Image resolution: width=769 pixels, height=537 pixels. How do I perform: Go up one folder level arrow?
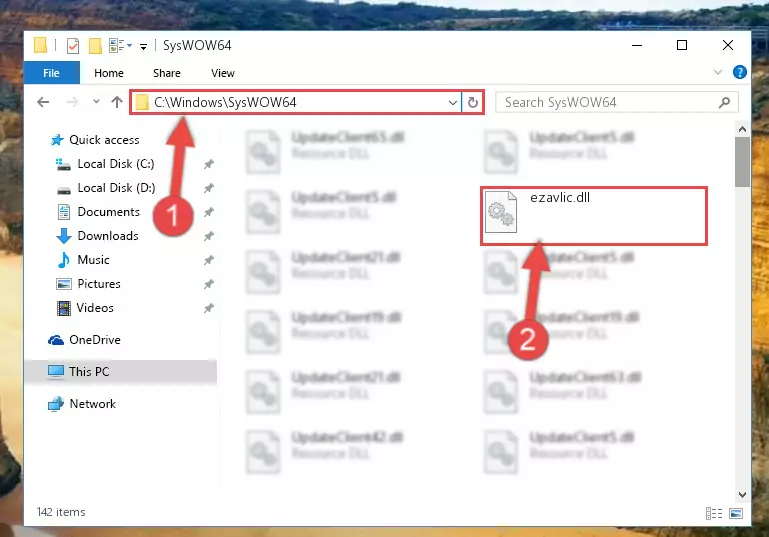[x=117, y=102]
